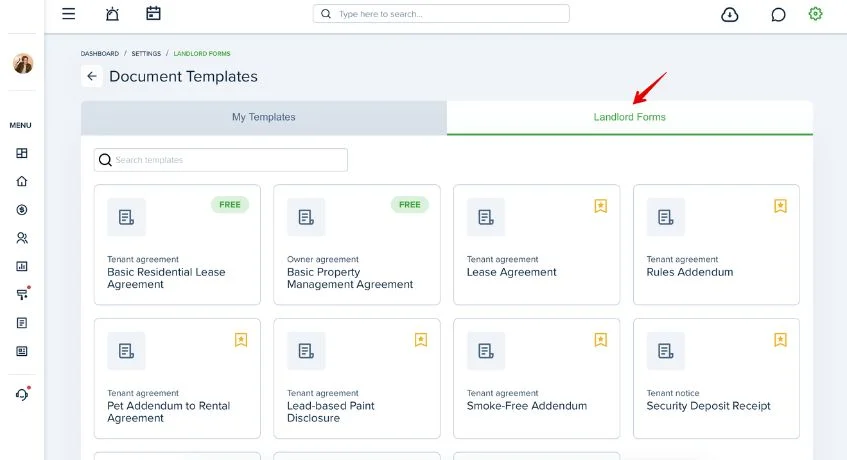This screenshot has width=847, height=460.
Task: Select the Landlord Forms tab
Action: click(629, 117)
